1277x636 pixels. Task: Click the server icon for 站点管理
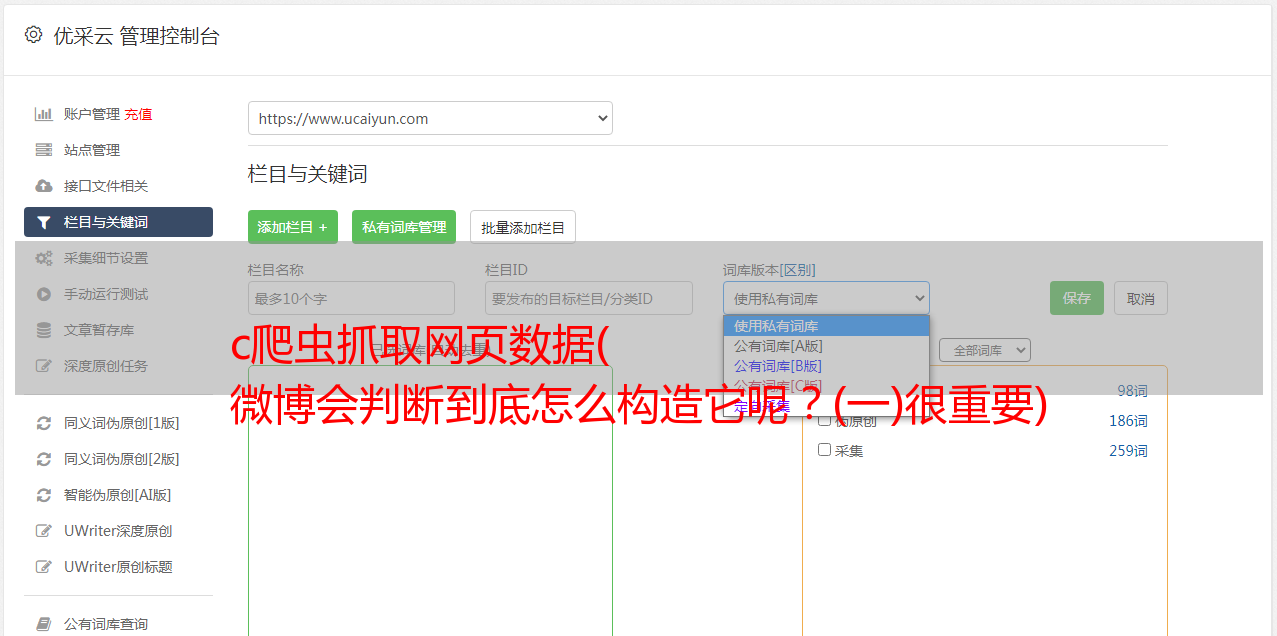pyautogui.click(x=43, y=150)
